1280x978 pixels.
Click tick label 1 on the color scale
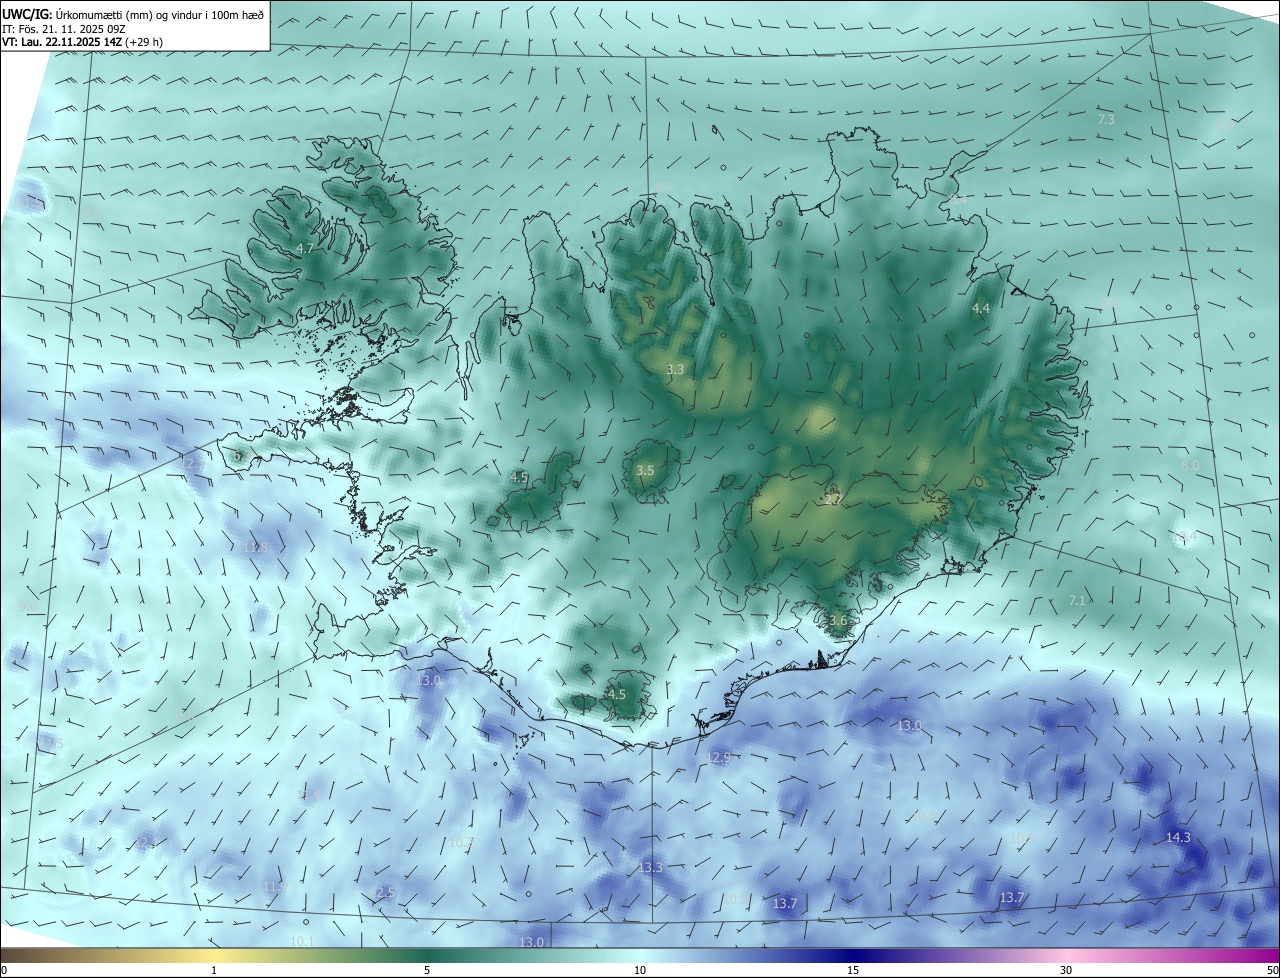(x=215, y=970)
